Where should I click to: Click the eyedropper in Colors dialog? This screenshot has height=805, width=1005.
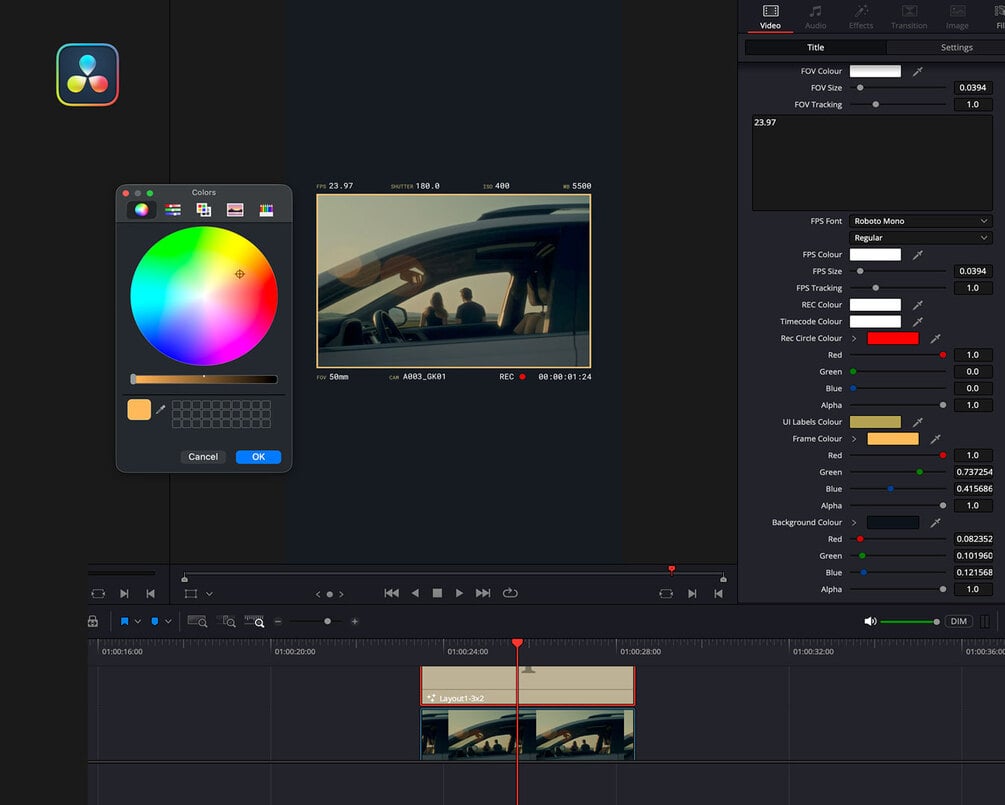161,409
